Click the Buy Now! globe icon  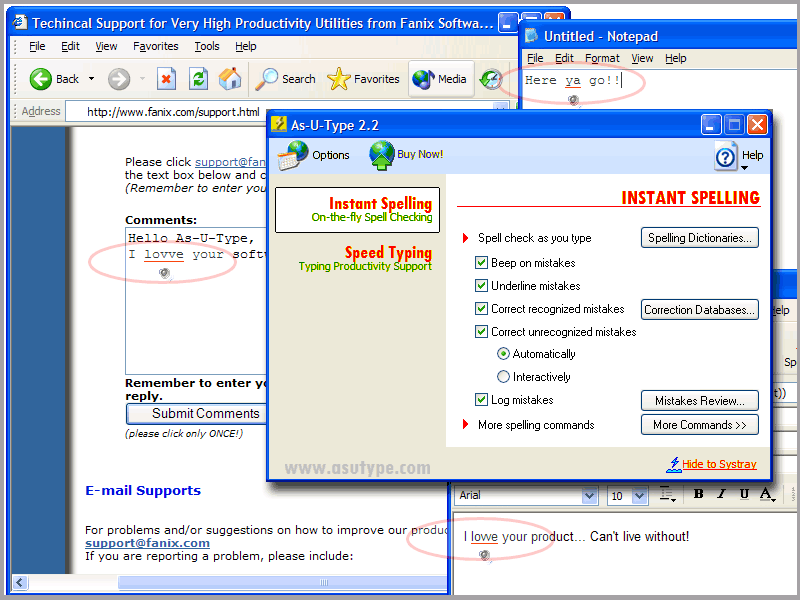click(382, 155)
